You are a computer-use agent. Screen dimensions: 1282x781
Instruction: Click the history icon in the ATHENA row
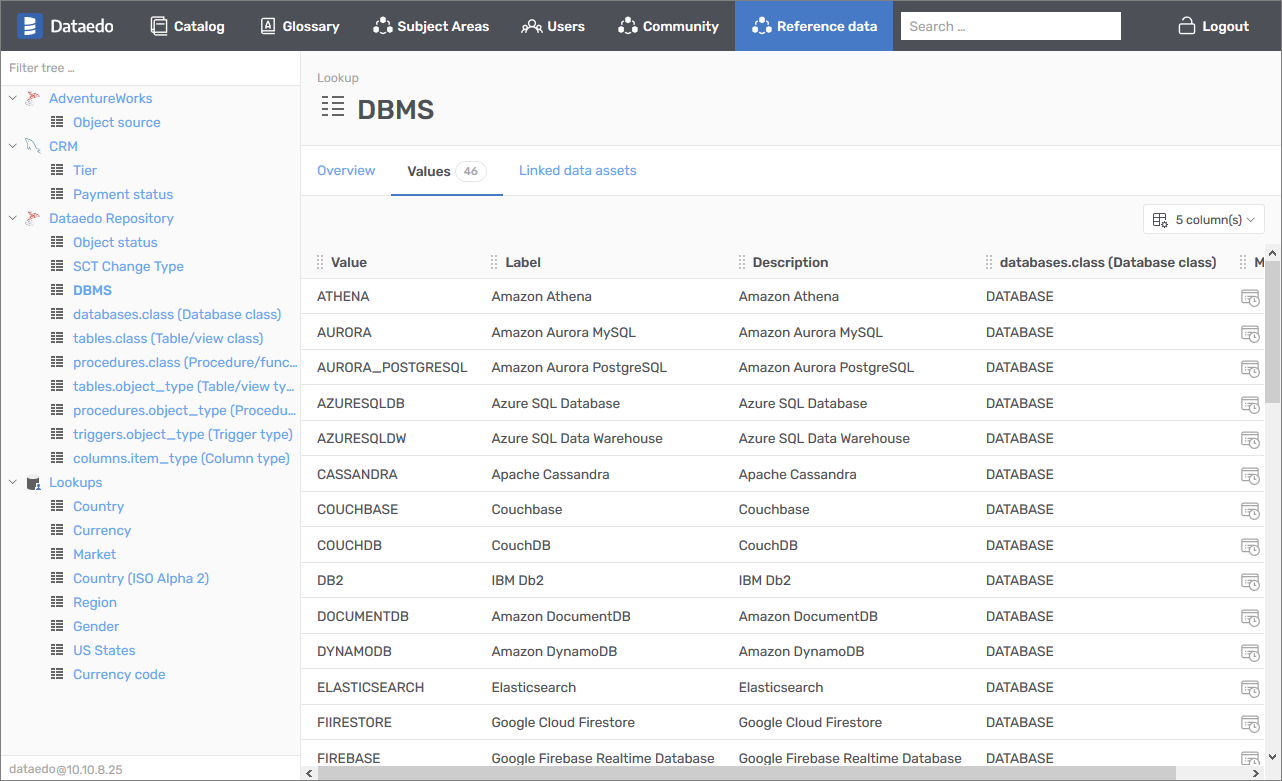point(1249,297)
